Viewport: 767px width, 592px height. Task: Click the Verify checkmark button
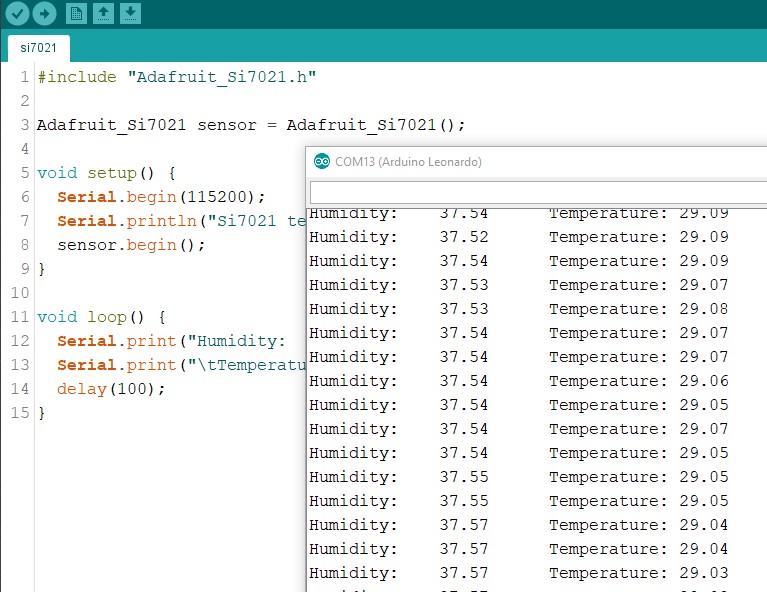pyautogui.click(x=17, y=13)
